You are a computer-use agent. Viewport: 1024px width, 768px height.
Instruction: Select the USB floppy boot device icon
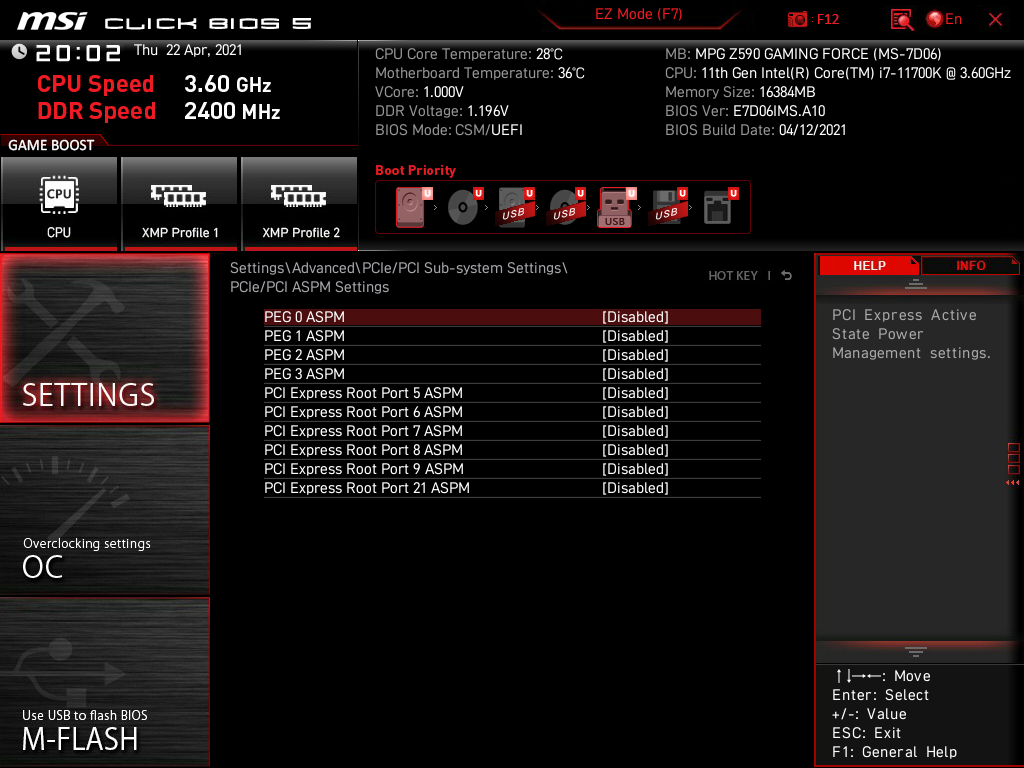pyautogui.click(x=668, y=207)
